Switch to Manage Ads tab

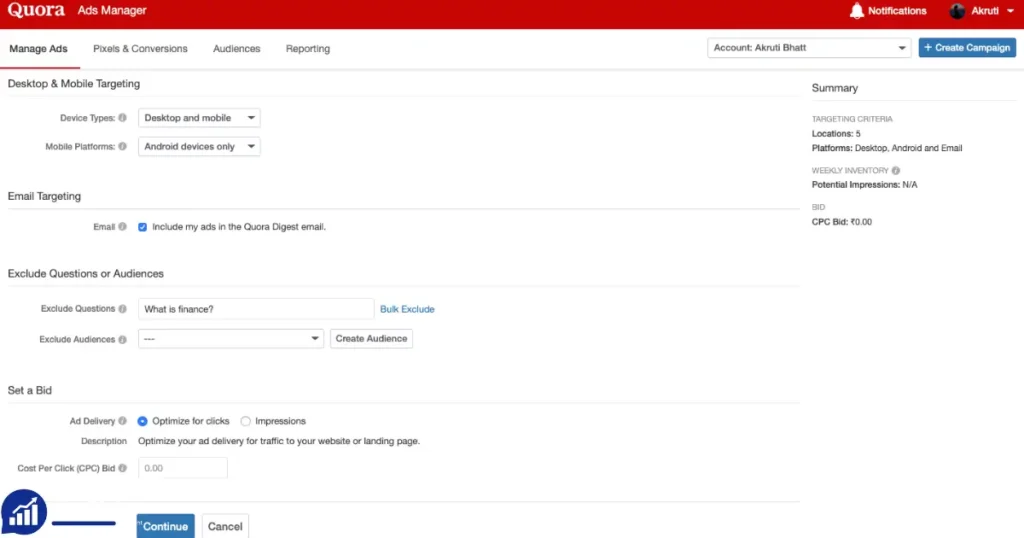39,48
